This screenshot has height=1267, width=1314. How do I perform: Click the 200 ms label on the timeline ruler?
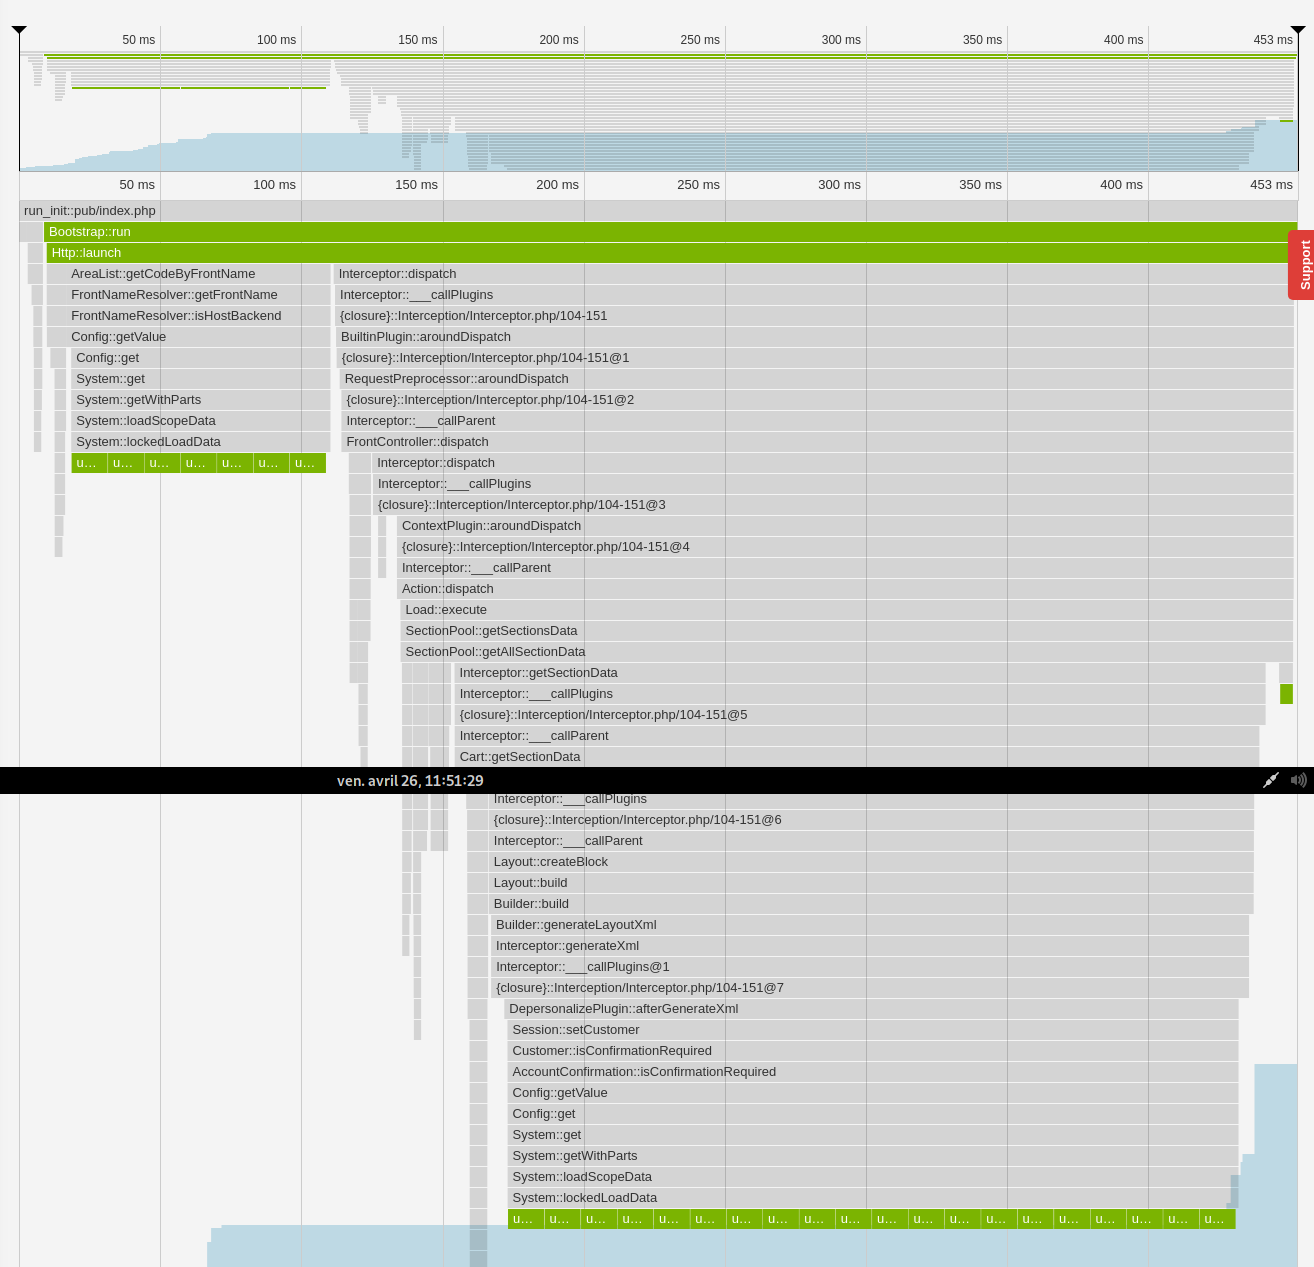557,184
